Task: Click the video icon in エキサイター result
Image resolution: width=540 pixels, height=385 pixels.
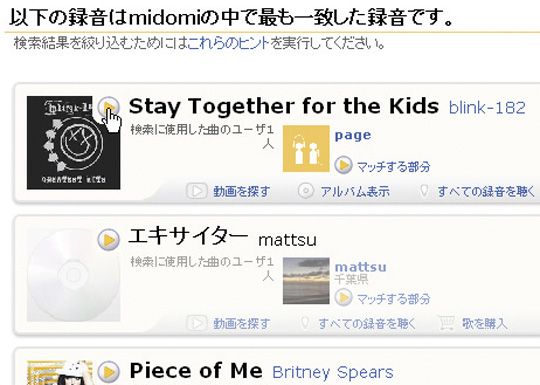Action: point(197,323)
